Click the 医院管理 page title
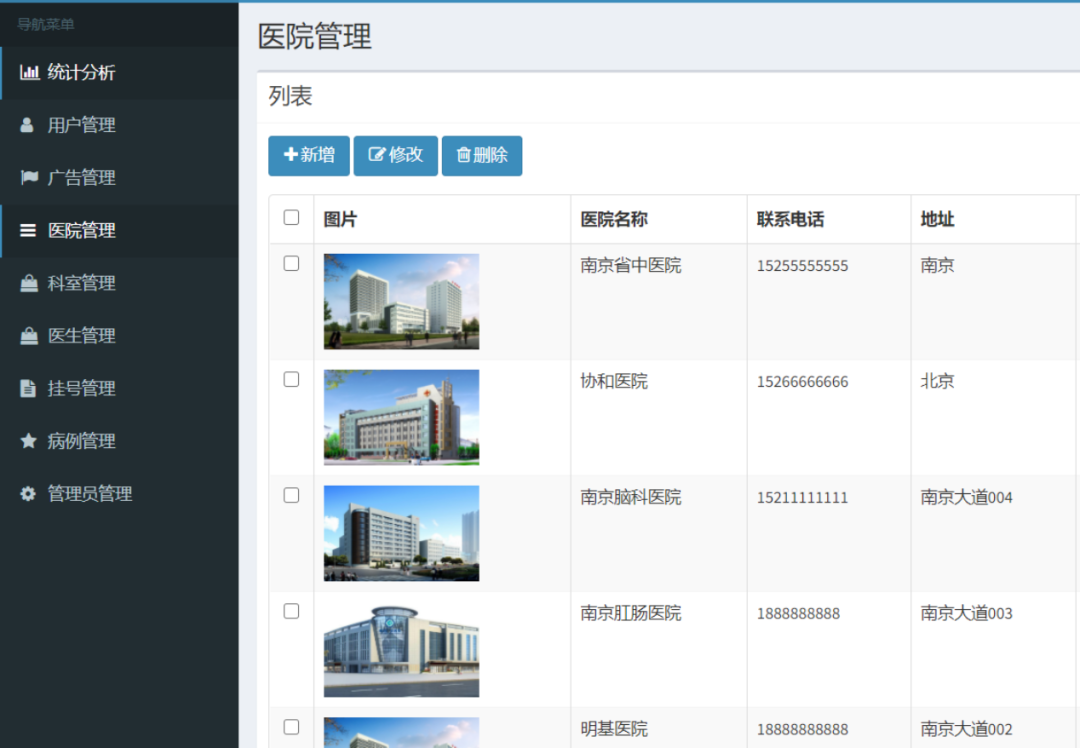Image resolution: width=1080 pixels, height=748 pixels. click(315, 37)
